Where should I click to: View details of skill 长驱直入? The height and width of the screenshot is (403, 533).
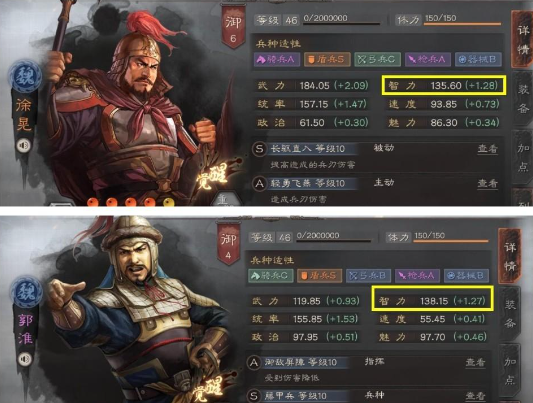[487, 149]
